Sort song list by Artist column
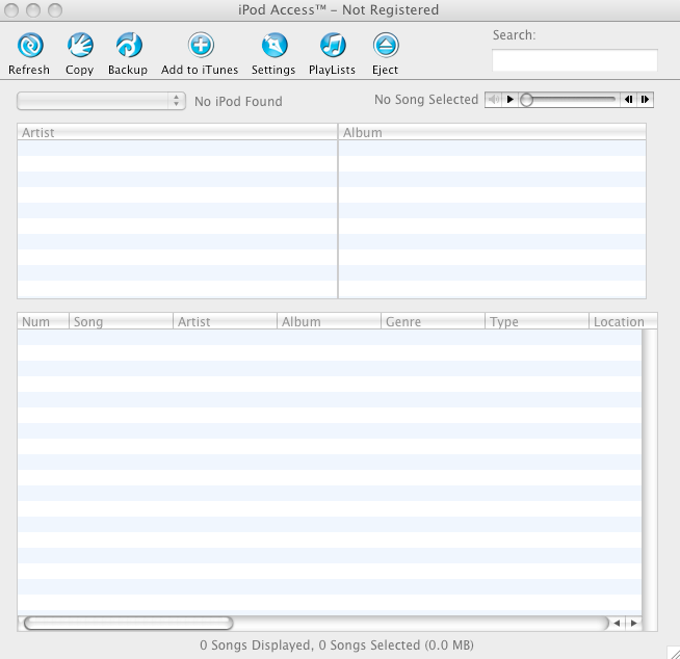680x659 pixels. point(225,321)
